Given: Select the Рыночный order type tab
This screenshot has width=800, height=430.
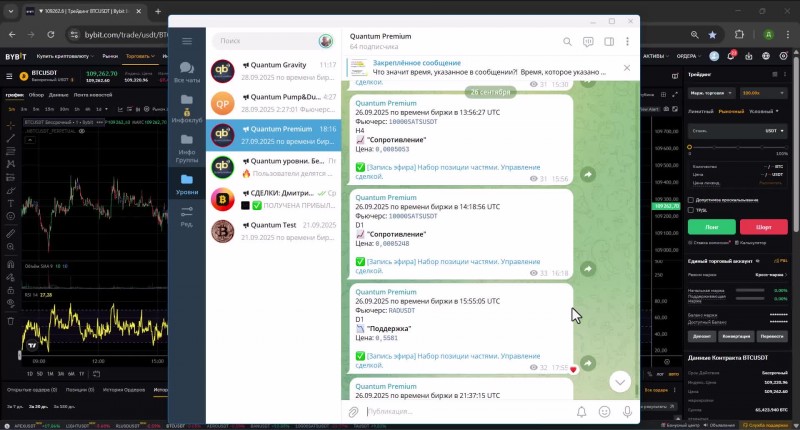Looking at the screenshot, I should coord(731,111).
